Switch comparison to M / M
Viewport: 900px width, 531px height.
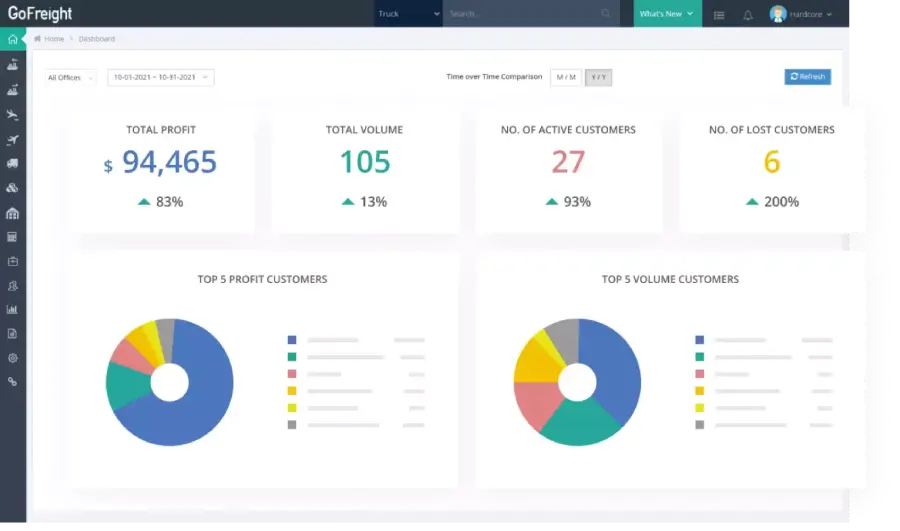[x=566, y=77]
